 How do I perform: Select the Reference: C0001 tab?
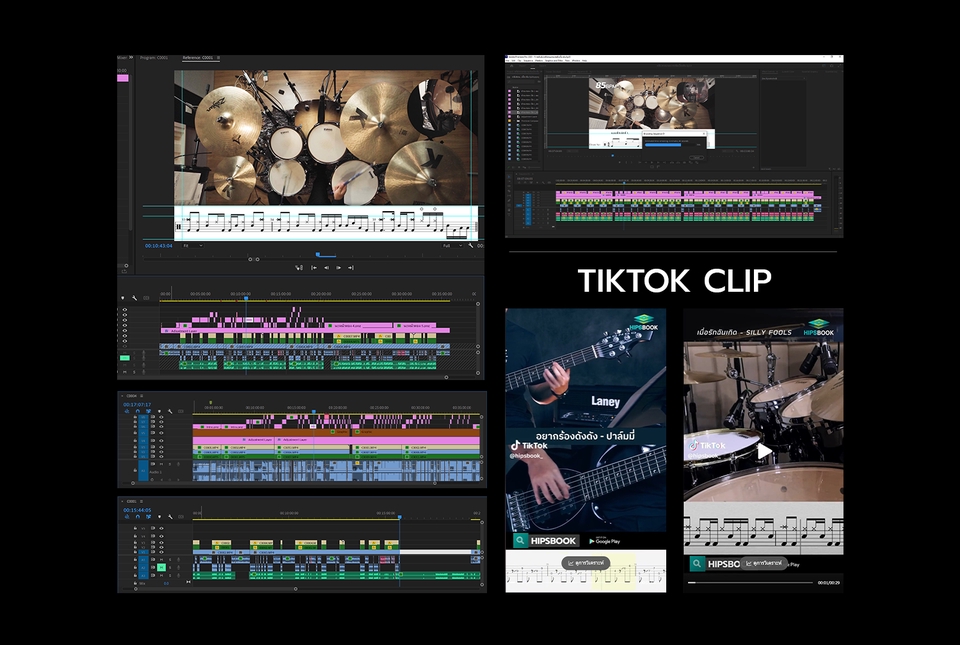coord(197,58)
